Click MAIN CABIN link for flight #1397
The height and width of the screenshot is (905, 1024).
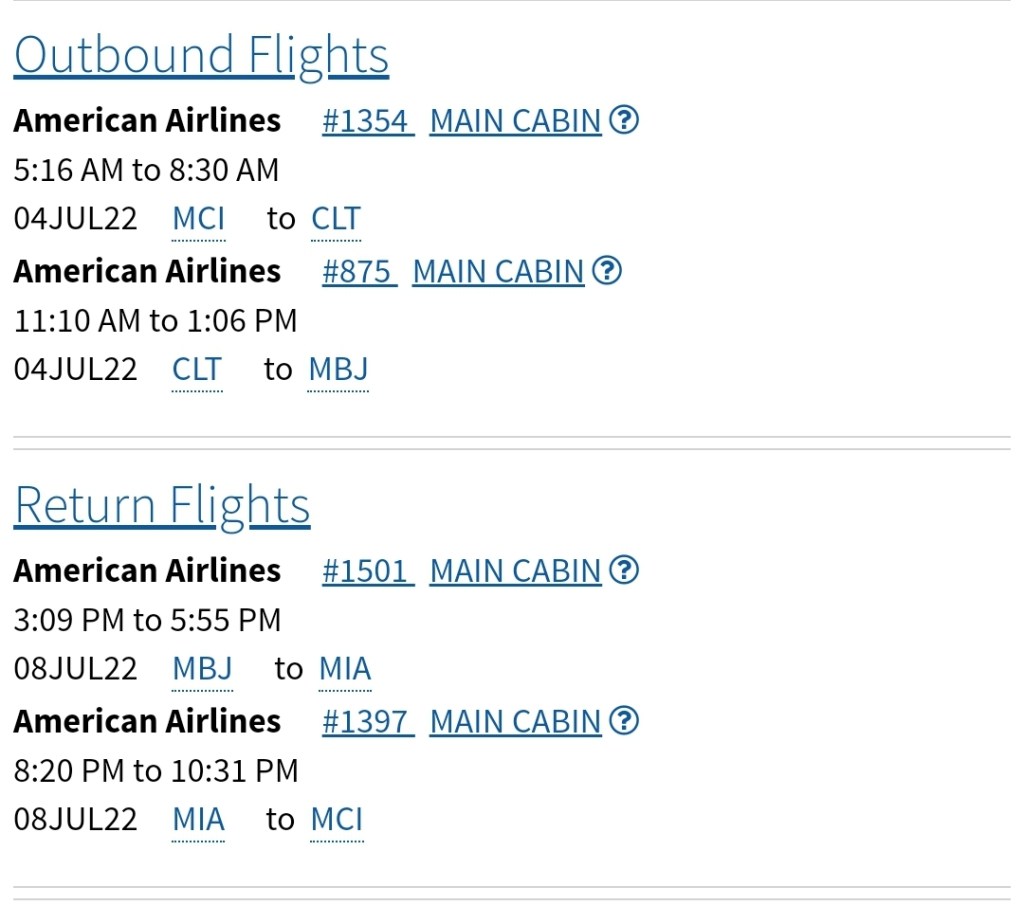[x=515, y=721]
